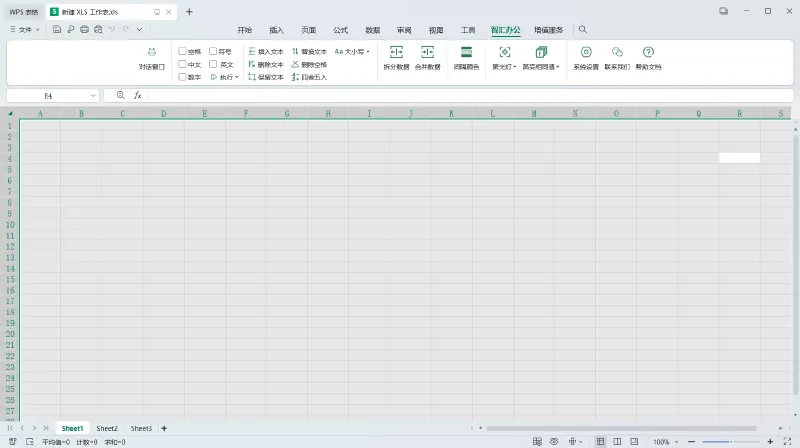The width and height of the screenshot is (800, 448).
Task: Click the zoom slider track
Action: click(731, 441)
